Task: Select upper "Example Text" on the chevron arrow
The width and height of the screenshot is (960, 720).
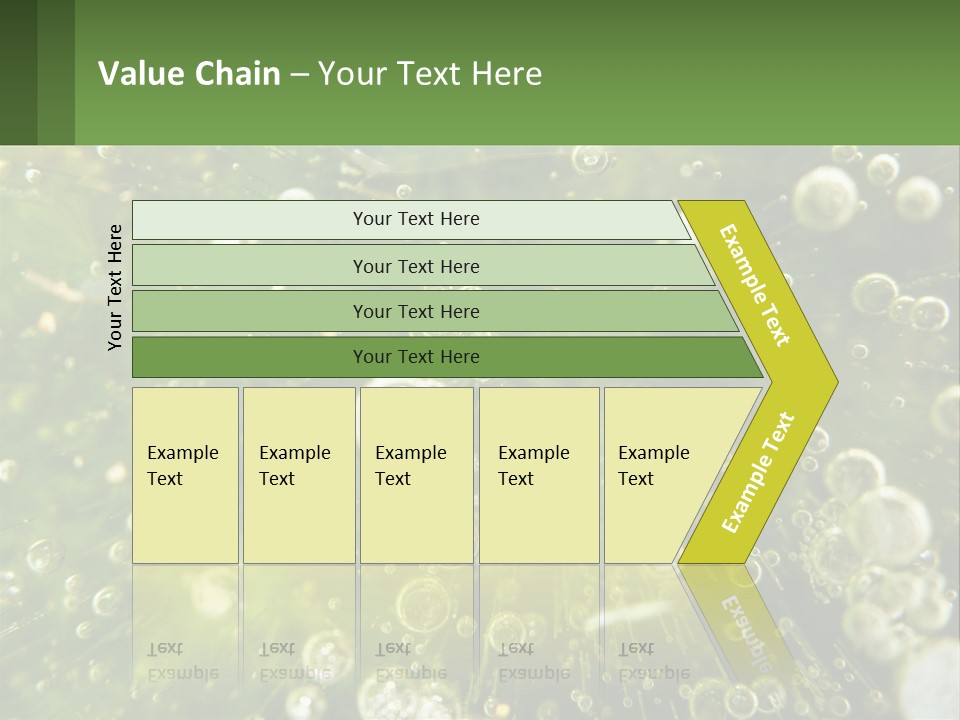Action: coord(756,285)
